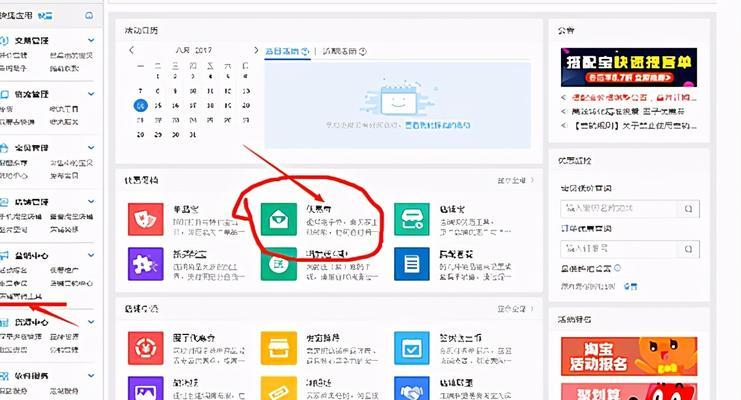Screen dimensions: 741x400
Task: Open the red yen-target coupon tool icon
Action: pyautogui.click(x=146, y=348)
